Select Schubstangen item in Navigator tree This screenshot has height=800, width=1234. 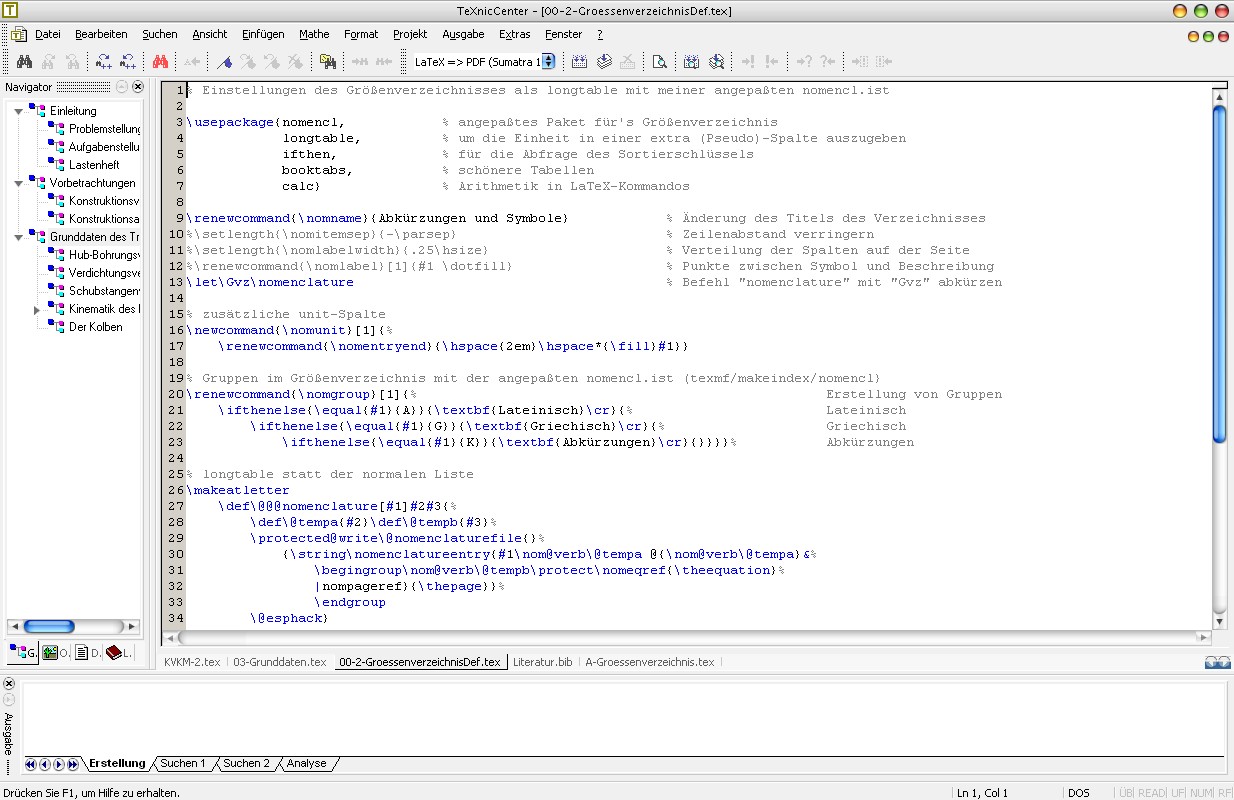coord(104,291)
